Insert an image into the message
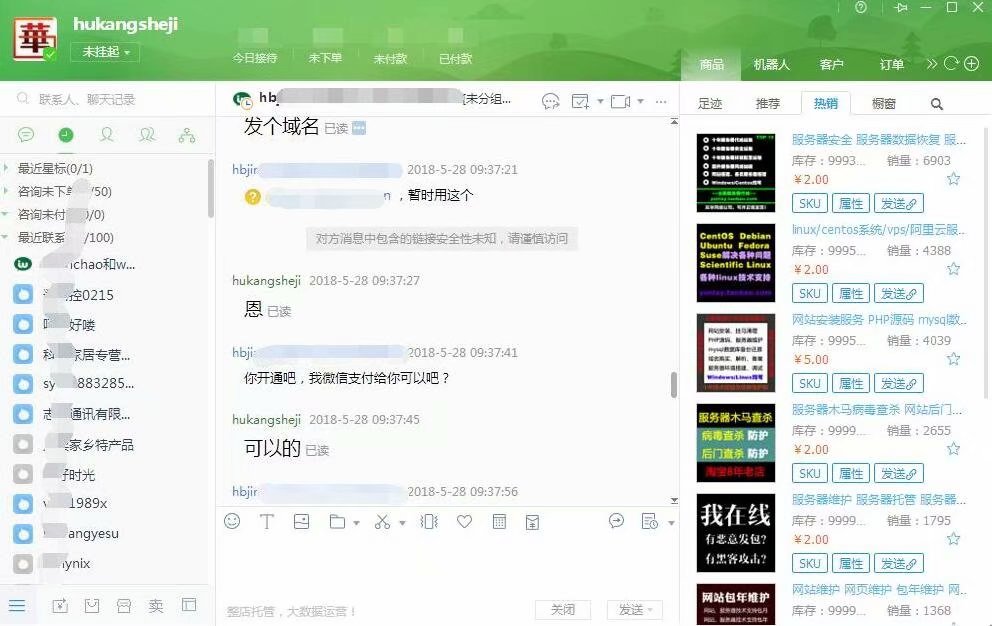Image resolution: width=992 pixels, height=626 pixels. tap(301, 521)
